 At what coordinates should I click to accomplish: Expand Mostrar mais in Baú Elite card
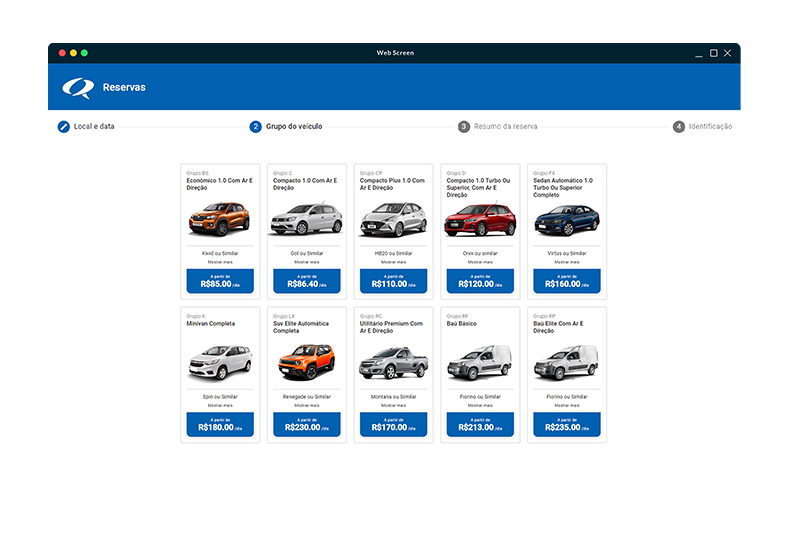(567, 406)
